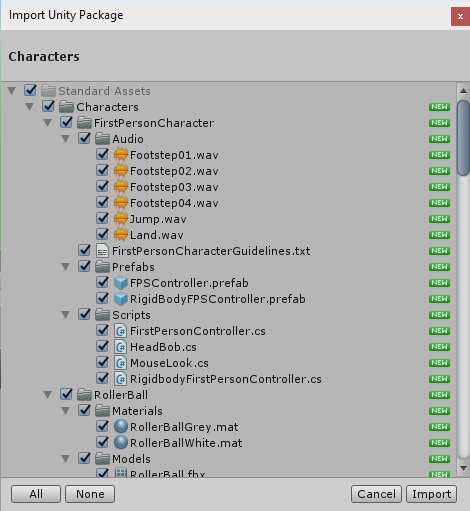Viewport: 470px width, 511px height.
Task: Select the RigidbodyFirstPersonController.cs entry
Action: (226, 379)
